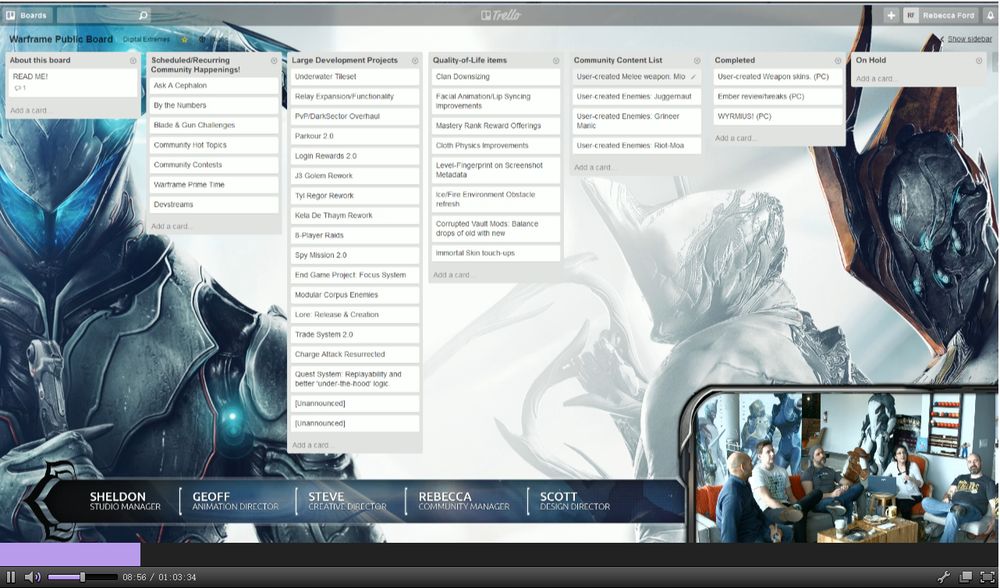Open the Spy Mission 2.0 card
This screenshot has width=1000, height=588.
(355, 255)
